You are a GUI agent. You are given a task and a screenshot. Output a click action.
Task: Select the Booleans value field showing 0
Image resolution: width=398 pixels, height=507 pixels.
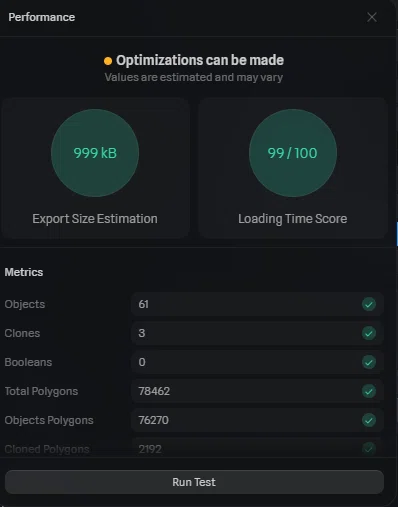257,362
